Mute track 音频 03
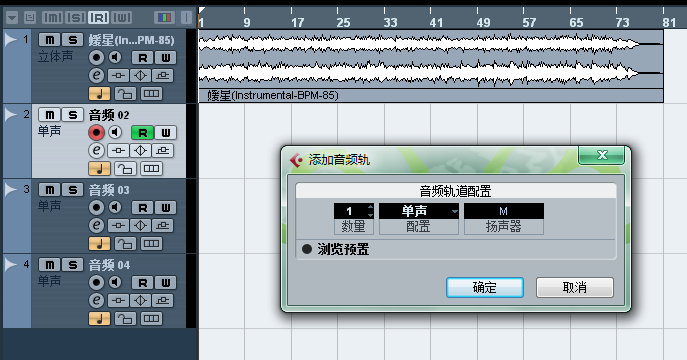 [x=50, y=190]
